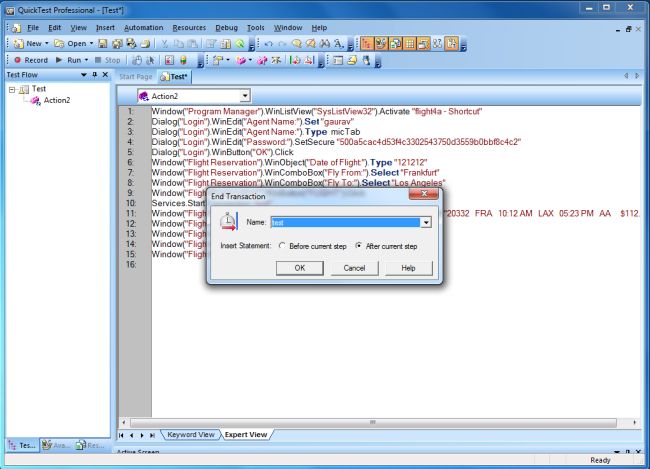The image size is (650, 469).
Task: Switch to the Keyword View tab
Action: 191,435
